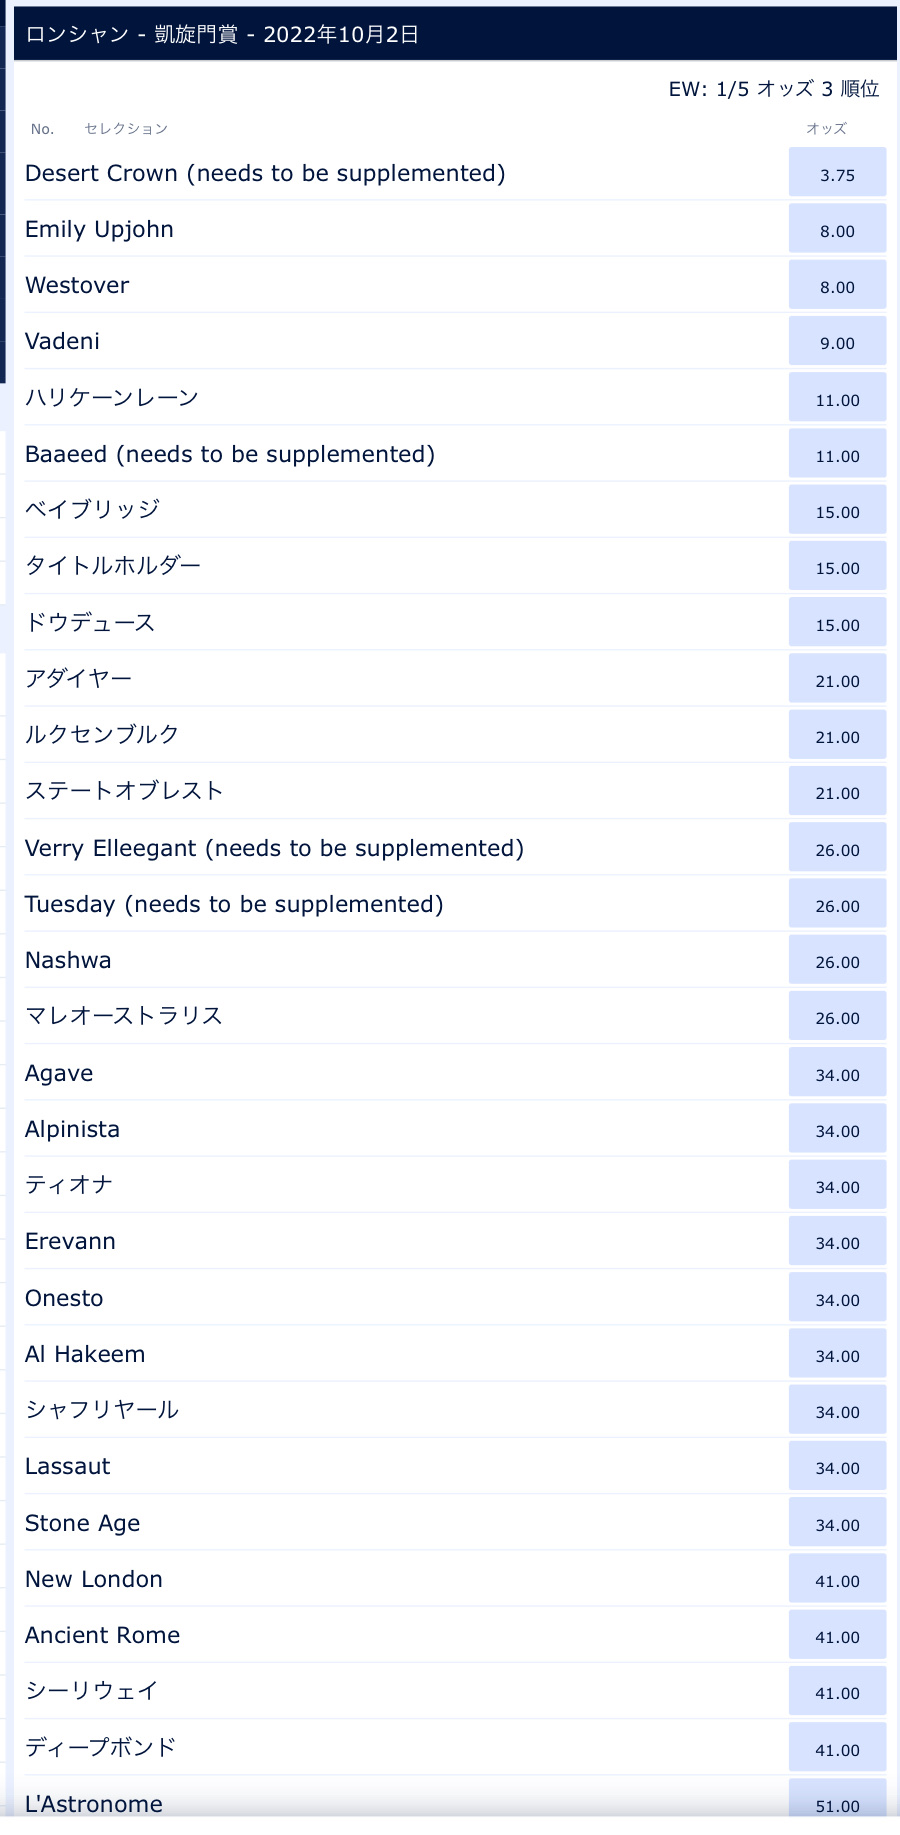Click the ロンシャン 凱旋門賞 header bar
This screenshot has height=1835, width=900.
click(x=455, y=34)
